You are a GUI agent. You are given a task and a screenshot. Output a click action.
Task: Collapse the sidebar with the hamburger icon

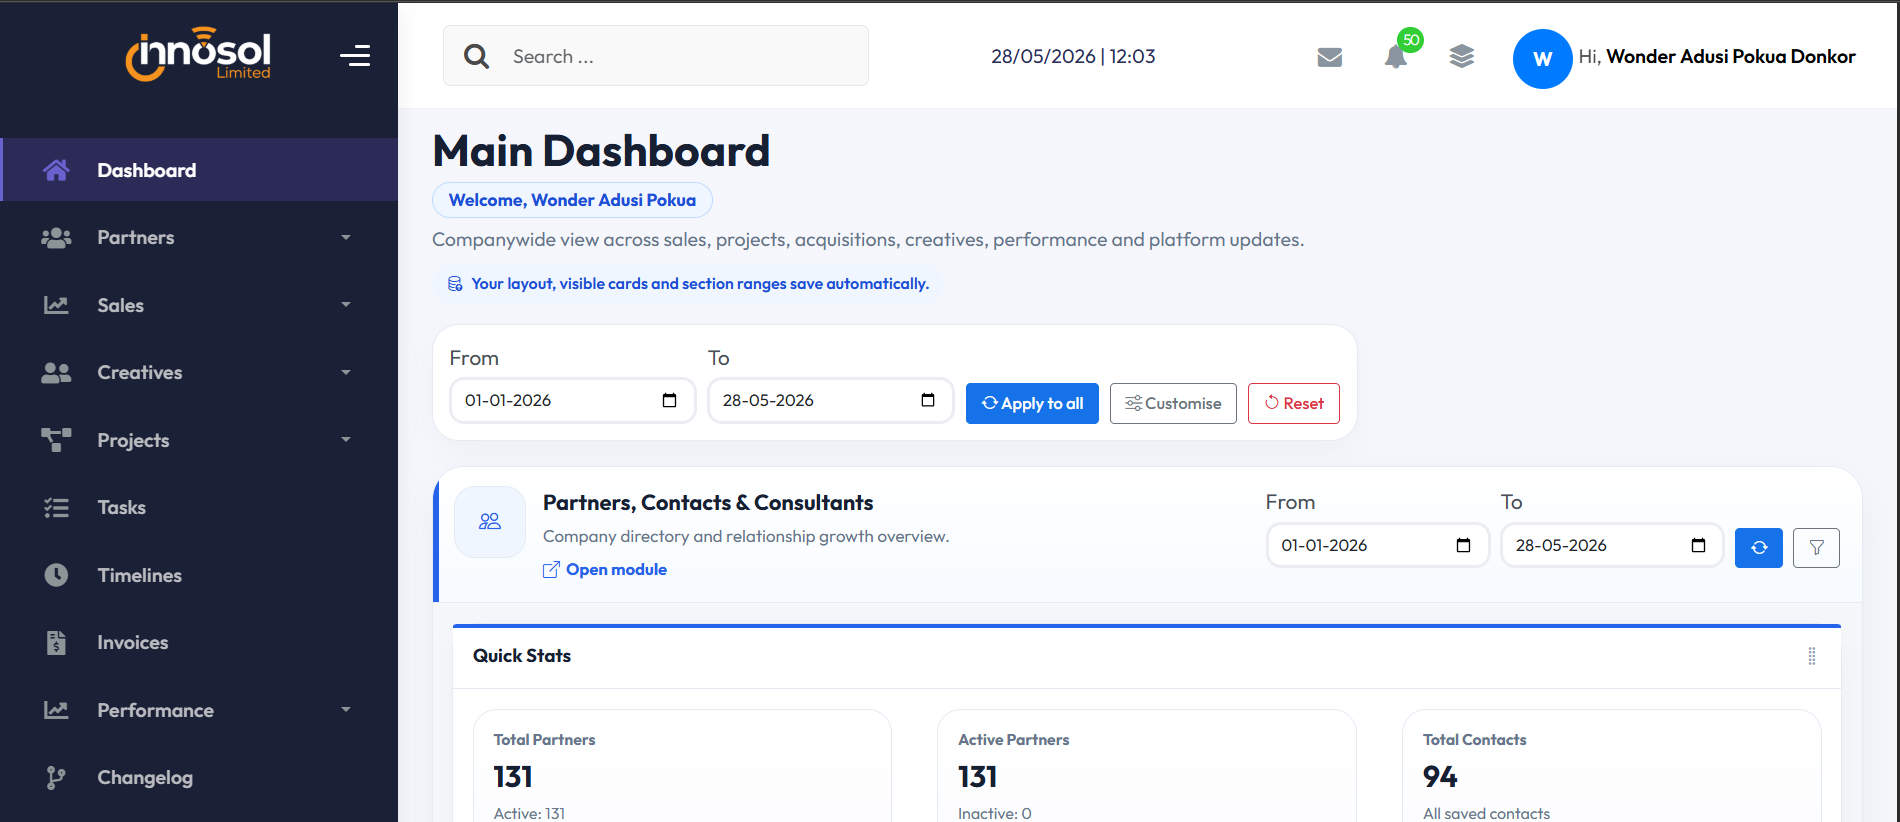[x=355, y=56]
